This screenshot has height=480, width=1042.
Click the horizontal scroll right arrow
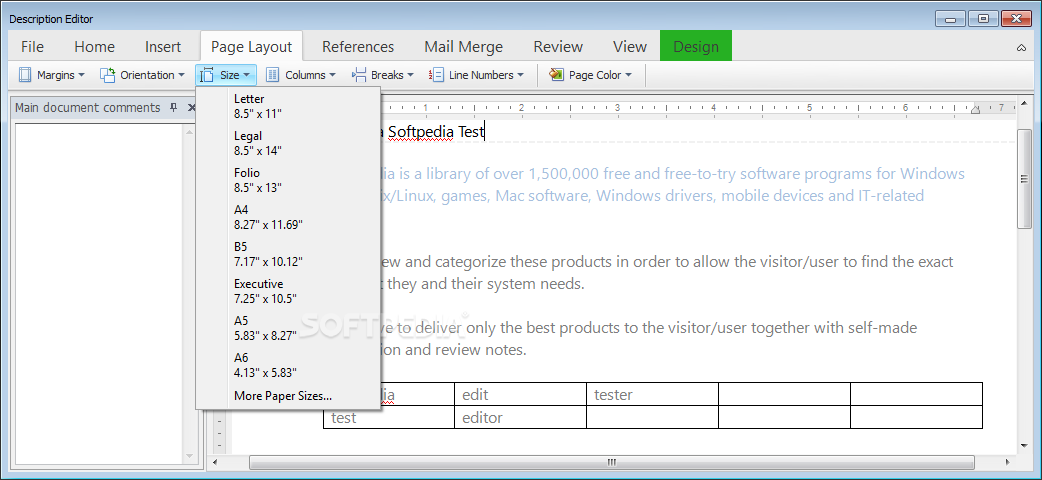tap(1009, 462)
